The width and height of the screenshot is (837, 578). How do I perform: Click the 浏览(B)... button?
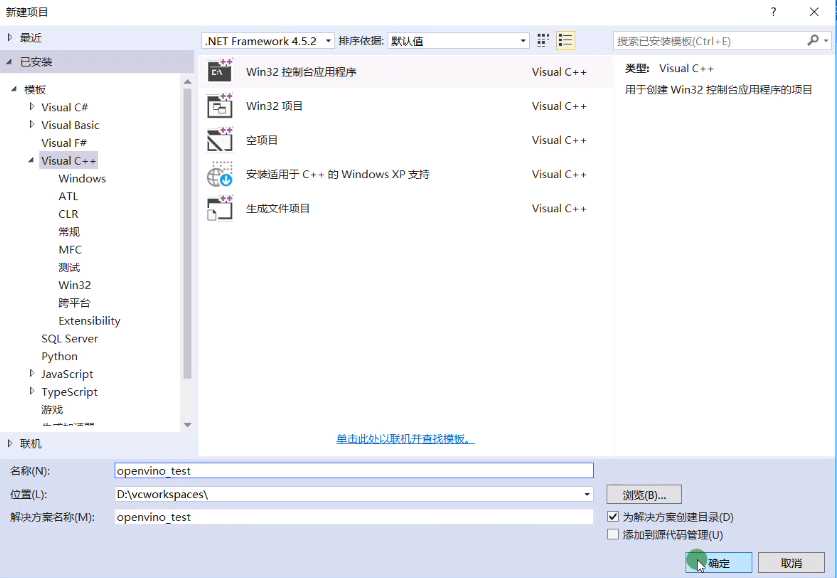point(644,495)
